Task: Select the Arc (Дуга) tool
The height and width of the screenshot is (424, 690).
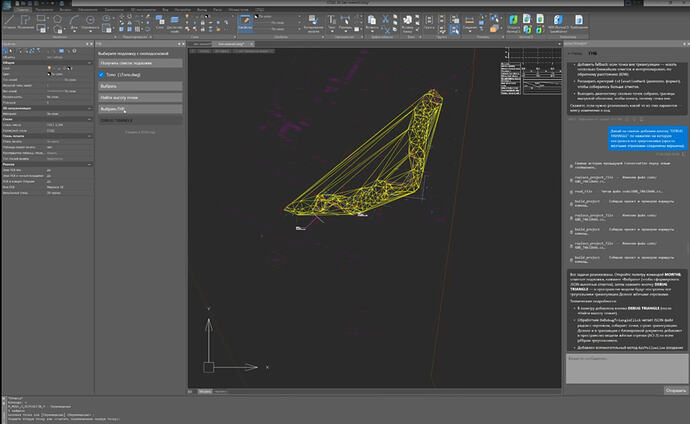Action: 74,21
